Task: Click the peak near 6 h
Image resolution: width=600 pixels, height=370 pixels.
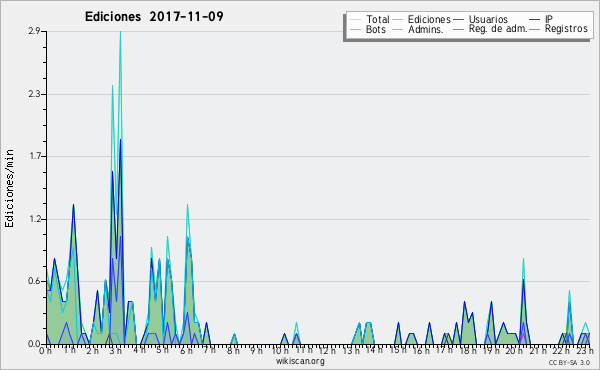Action: (x=188, y=205)
